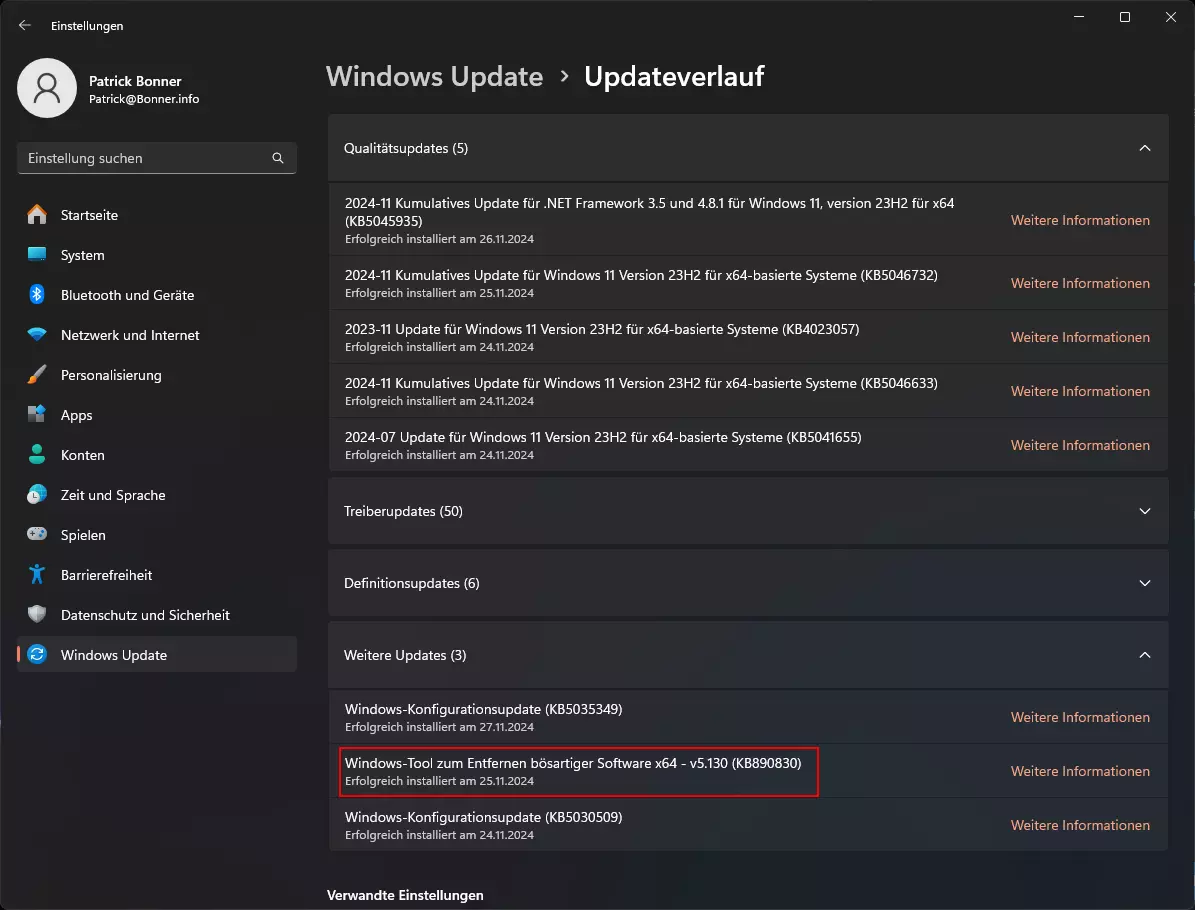The width and height of the screenshot is (1195, 910).
Task: Select Windows-Konfigurationsupdate (KB5035349) entry
Action: tap(748, 717)
